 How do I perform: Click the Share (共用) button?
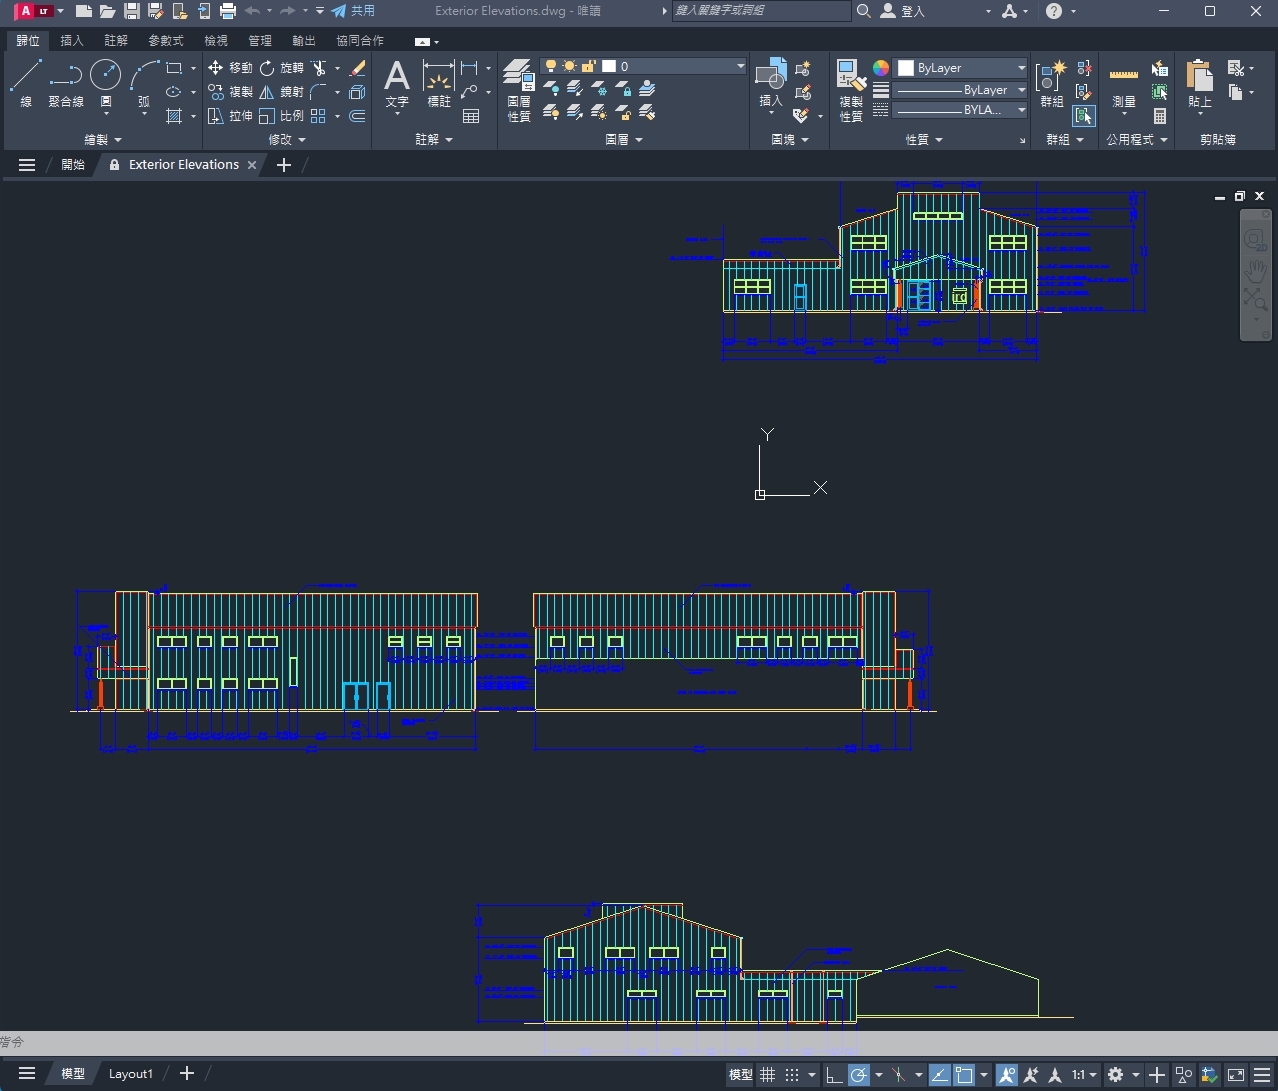tap(353, 11)
